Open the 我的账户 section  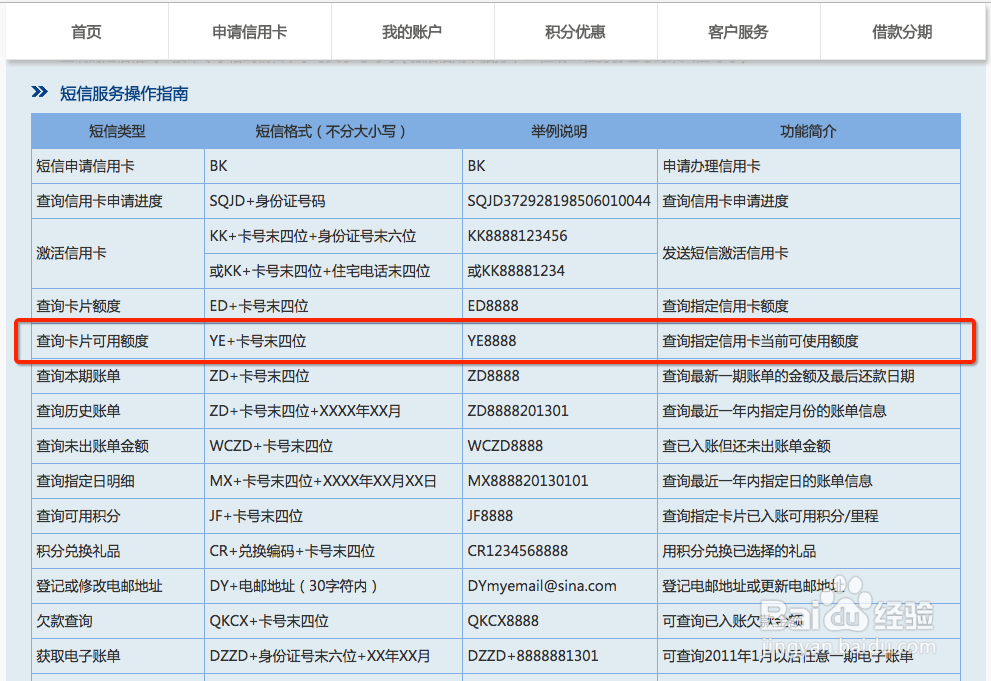point(412,31)
